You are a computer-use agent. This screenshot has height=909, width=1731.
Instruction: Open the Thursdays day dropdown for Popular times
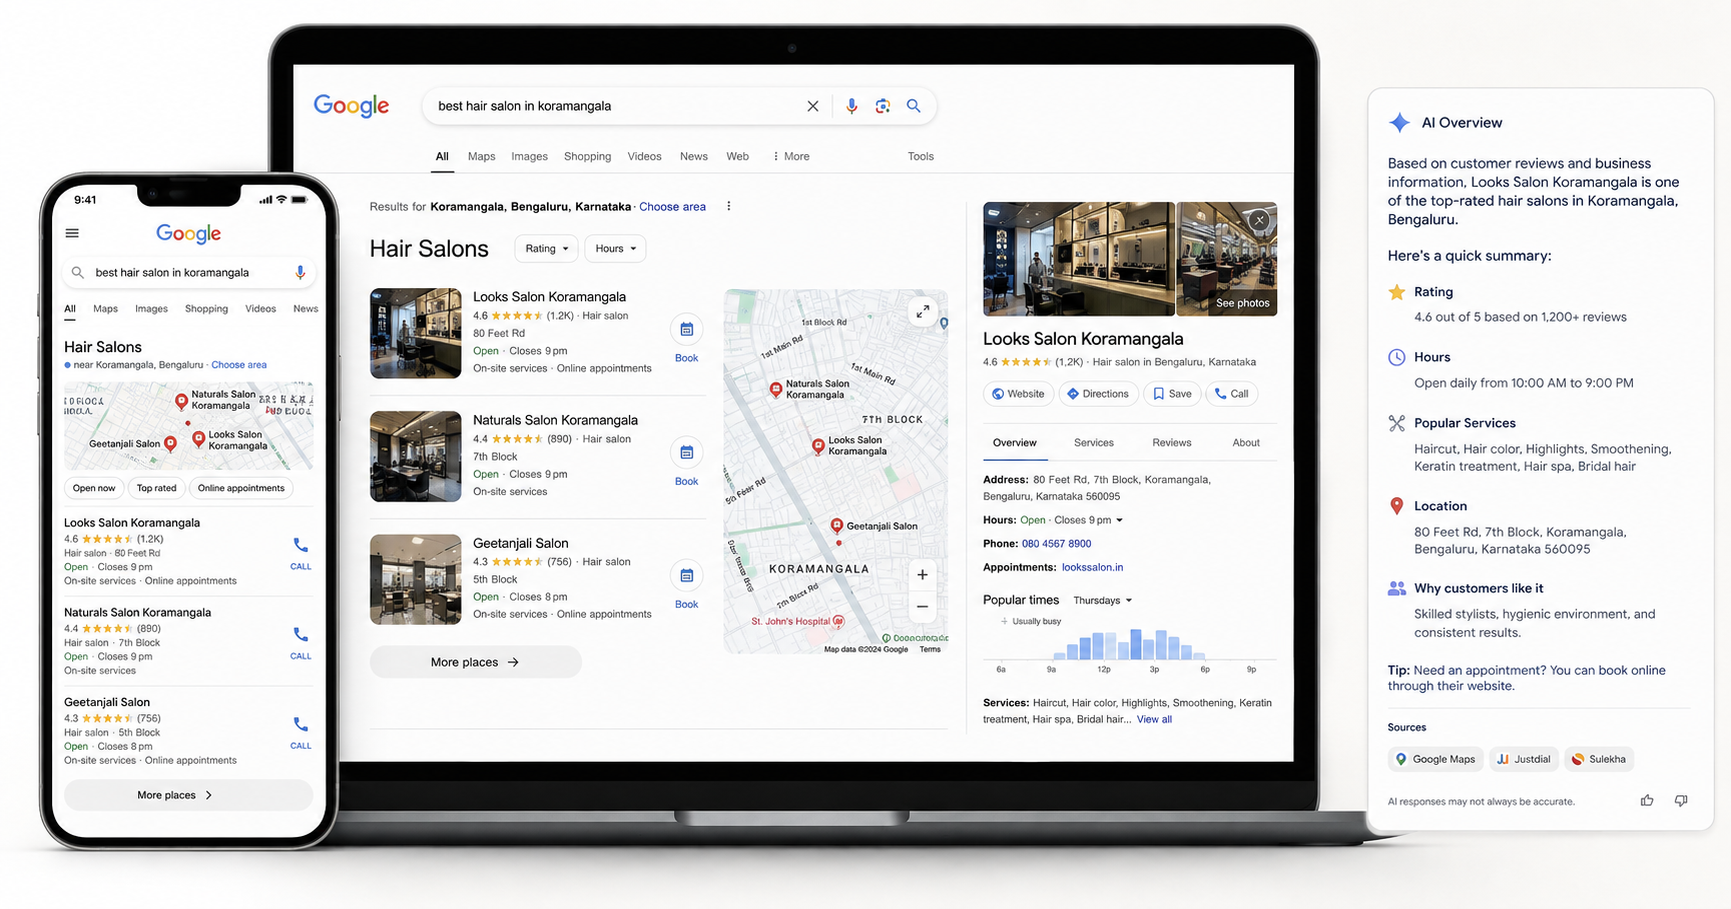pos(1102,601)
